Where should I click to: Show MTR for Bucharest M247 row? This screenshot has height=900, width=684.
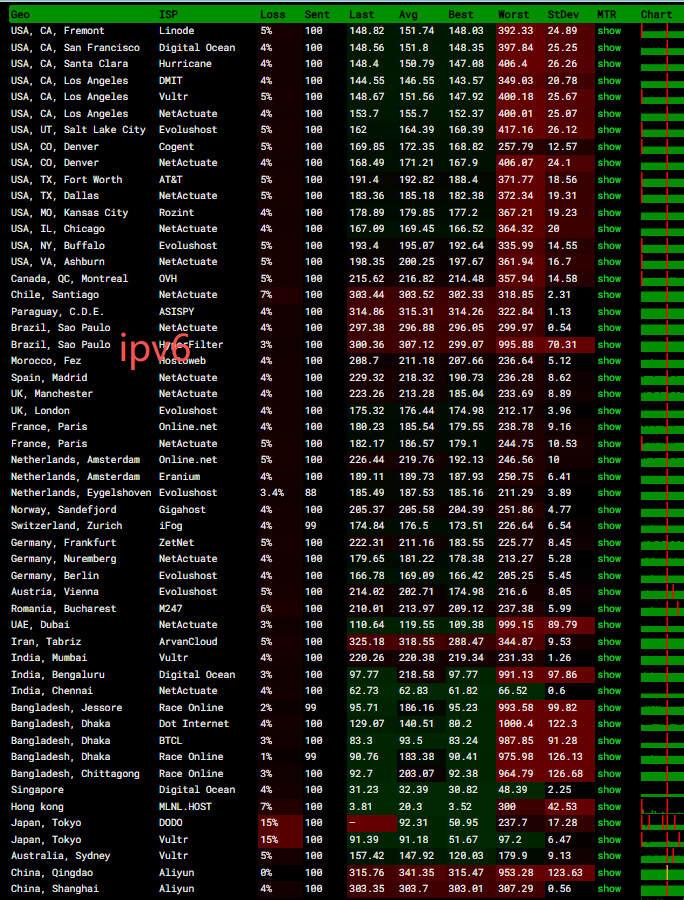click(x=609, y=609)
